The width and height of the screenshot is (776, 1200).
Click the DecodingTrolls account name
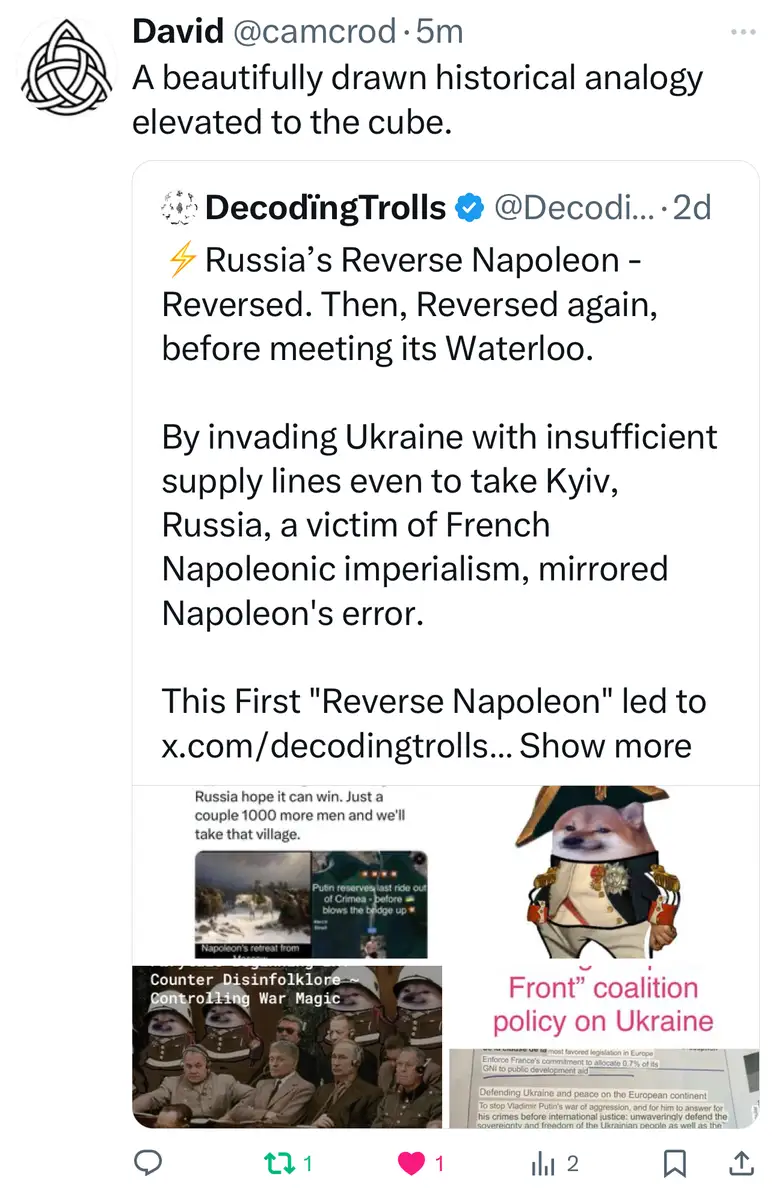click(x=325, y=208)
